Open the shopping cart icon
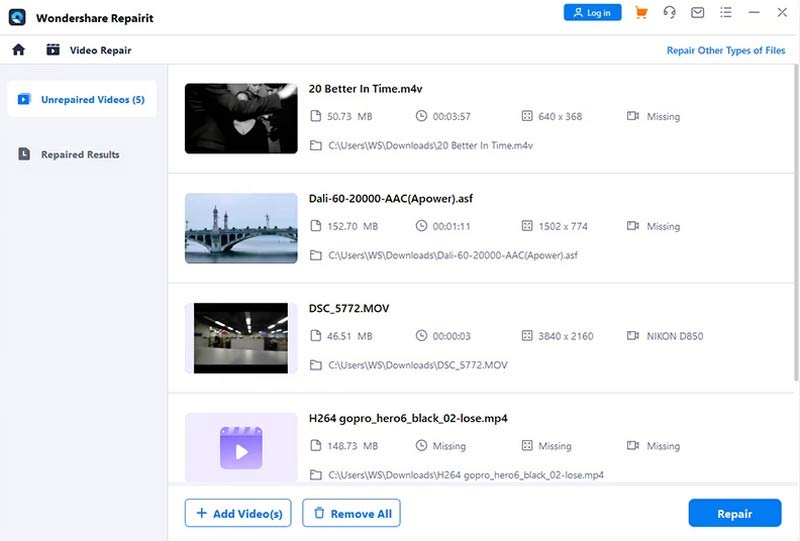 point(642,13)
